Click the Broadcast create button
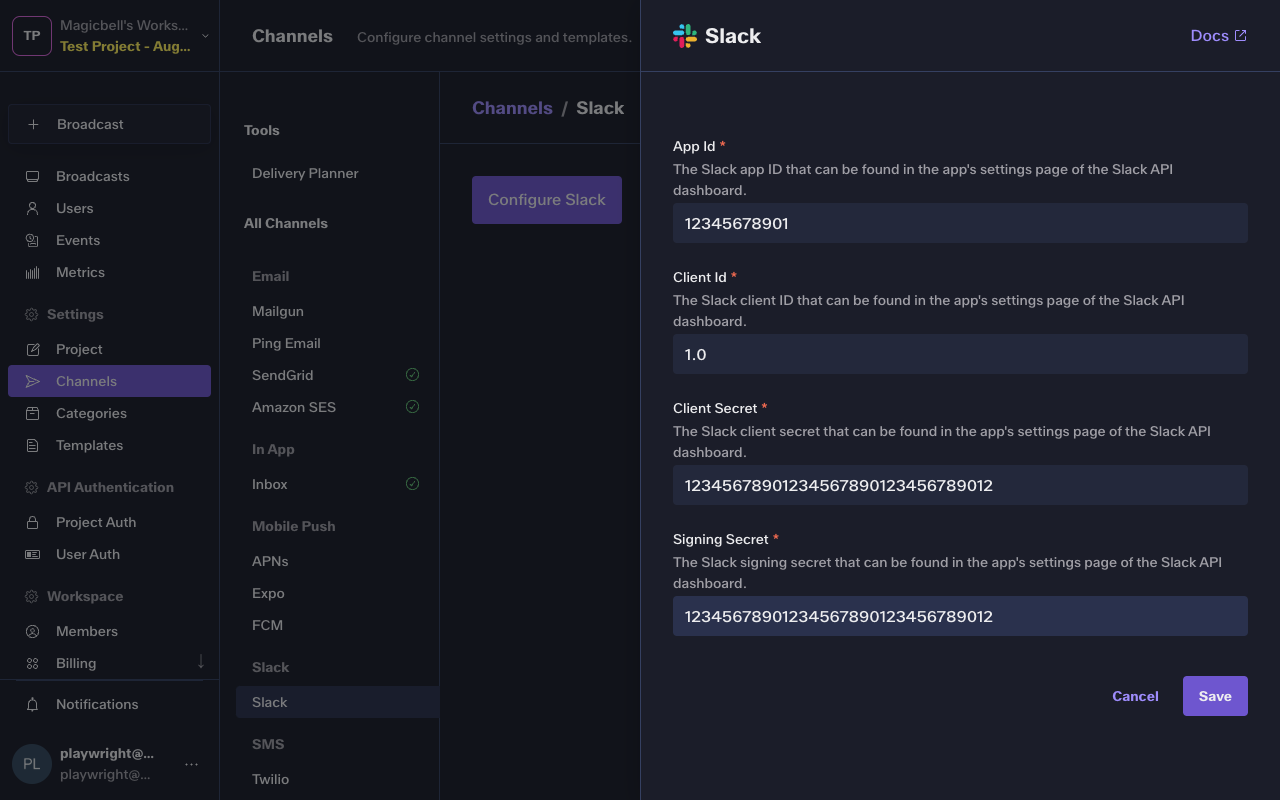This screenshot has height=800, width=1280. (x=110, y=124)
